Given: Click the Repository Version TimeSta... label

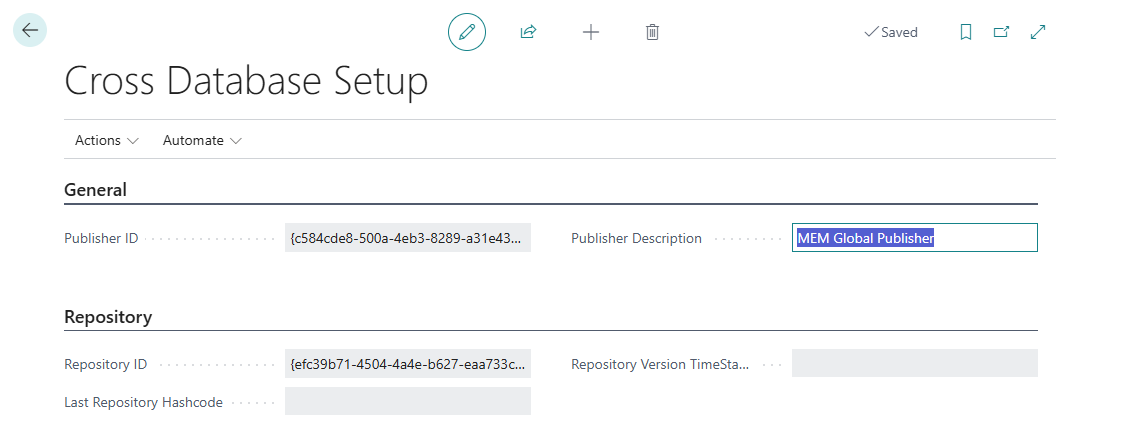Looking at the screenshot, I should click(660, 365).
